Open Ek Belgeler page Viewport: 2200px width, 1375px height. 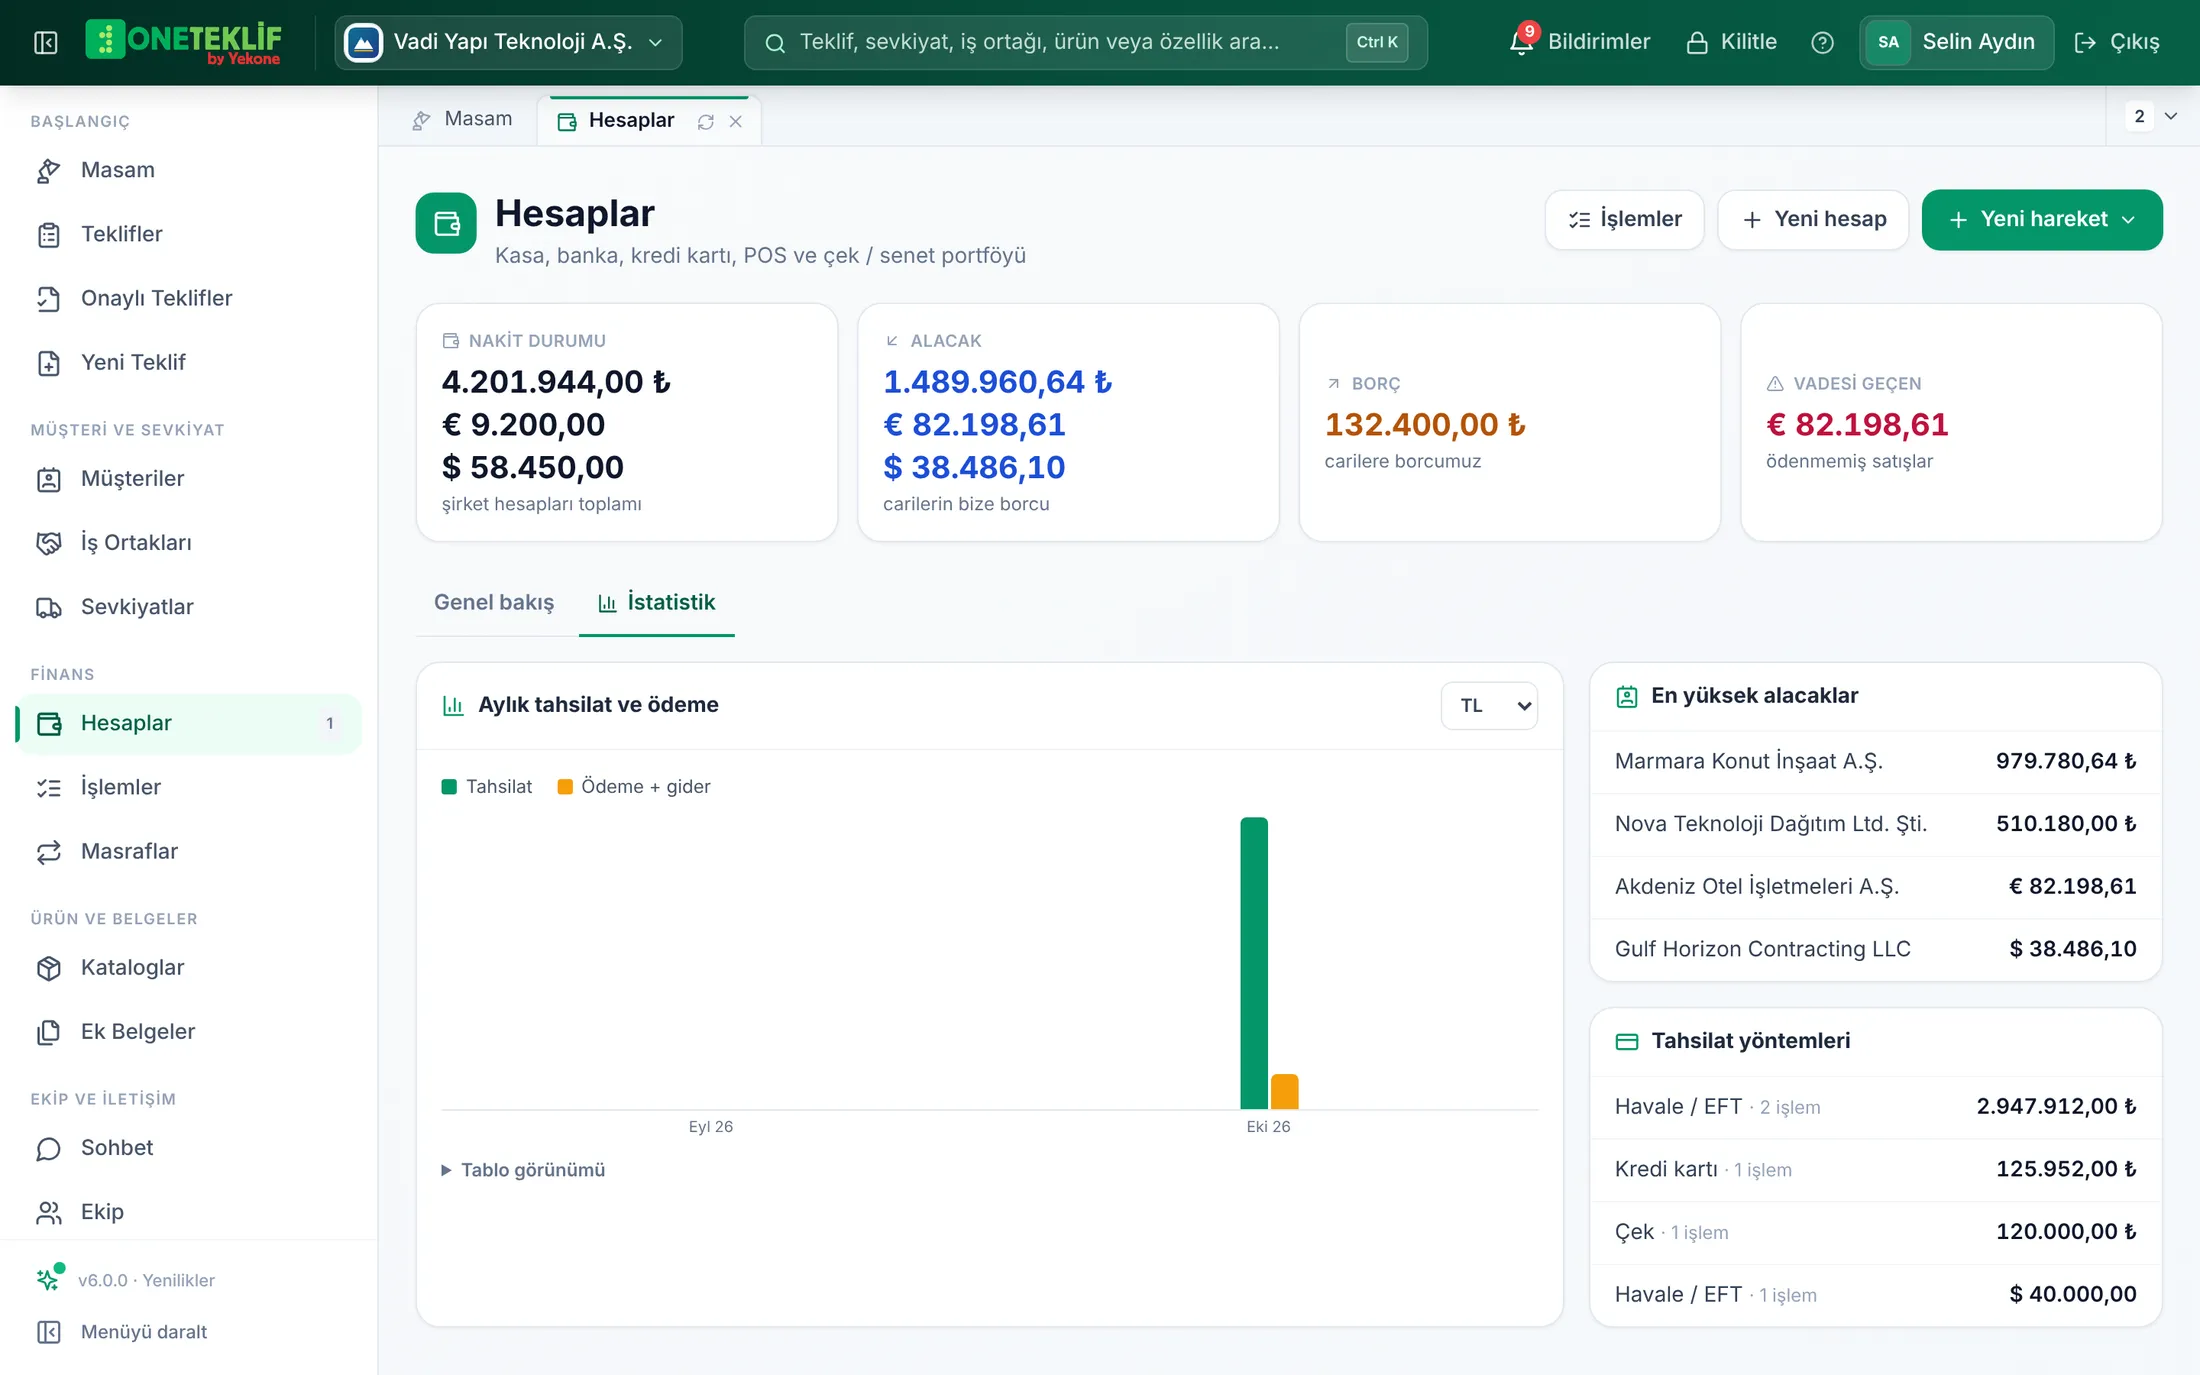pyautogui.click(x=189, y=1031)
